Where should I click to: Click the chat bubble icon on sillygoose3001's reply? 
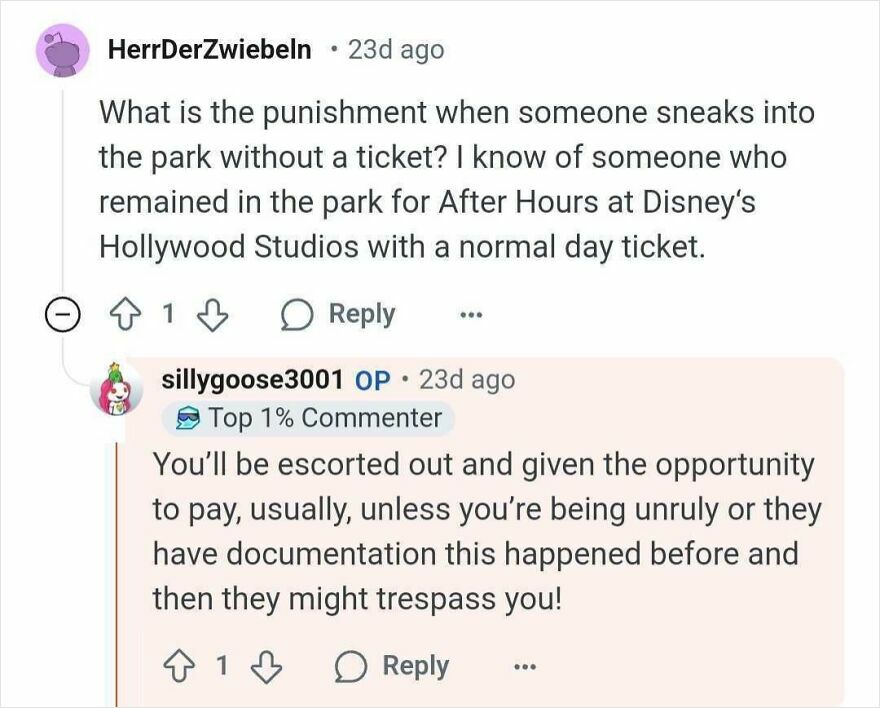tap(351, 665)
